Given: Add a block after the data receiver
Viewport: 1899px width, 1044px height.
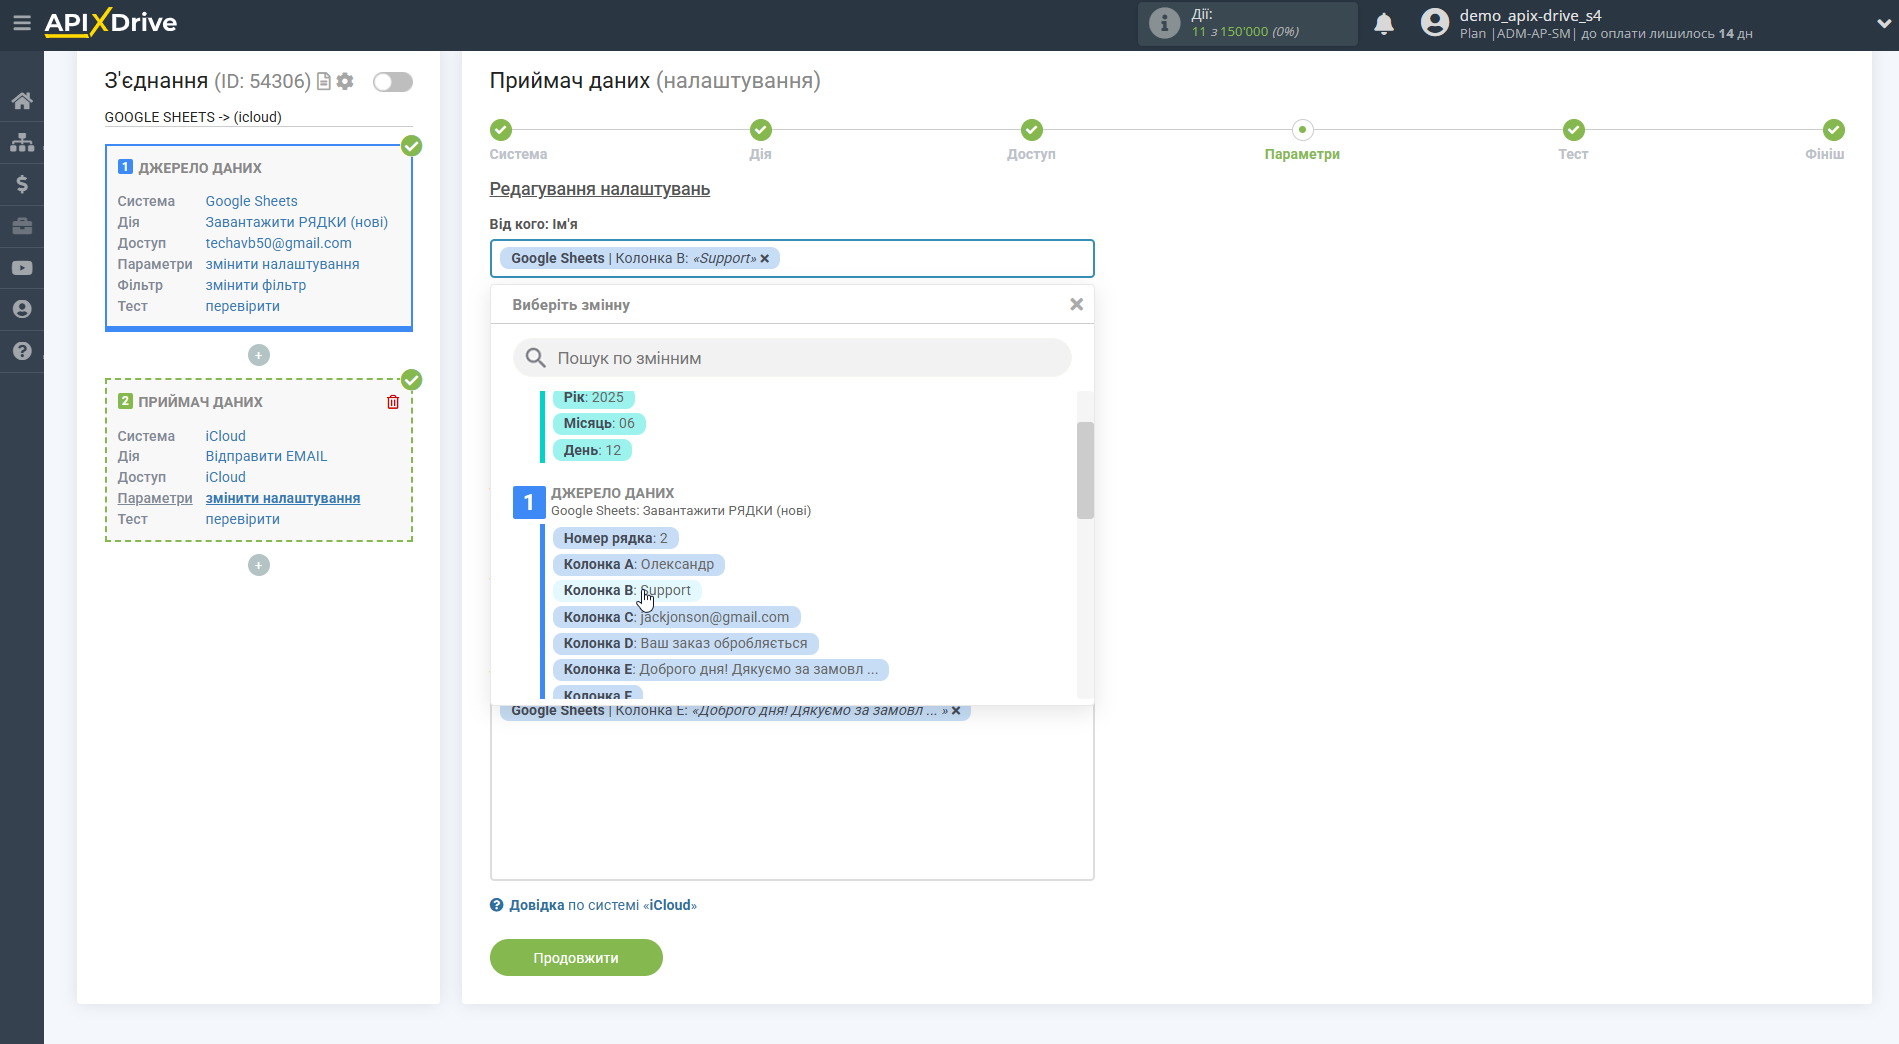Looking at the screenshot, I should (259, 565).
